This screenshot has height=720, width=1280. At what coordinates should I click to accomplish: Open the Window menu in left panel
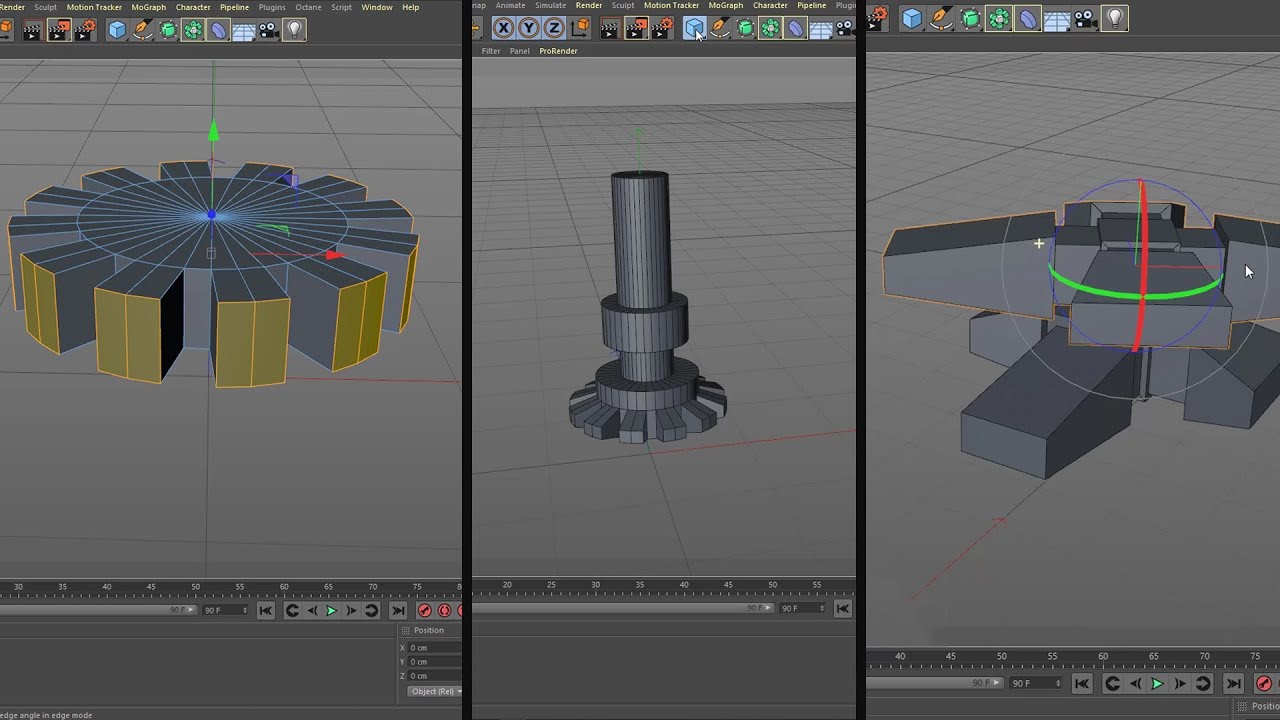pyautogui.click(x=377, y=7)
